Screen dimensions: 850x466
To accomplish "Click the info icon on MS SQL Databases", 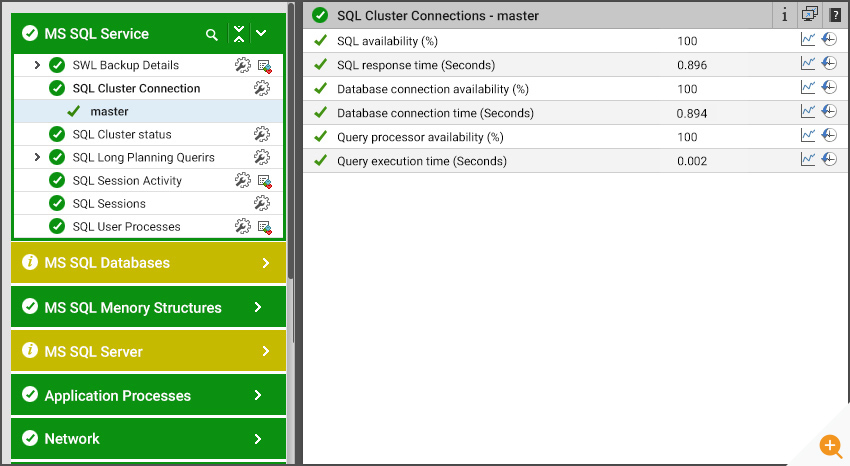I will 30,262.
